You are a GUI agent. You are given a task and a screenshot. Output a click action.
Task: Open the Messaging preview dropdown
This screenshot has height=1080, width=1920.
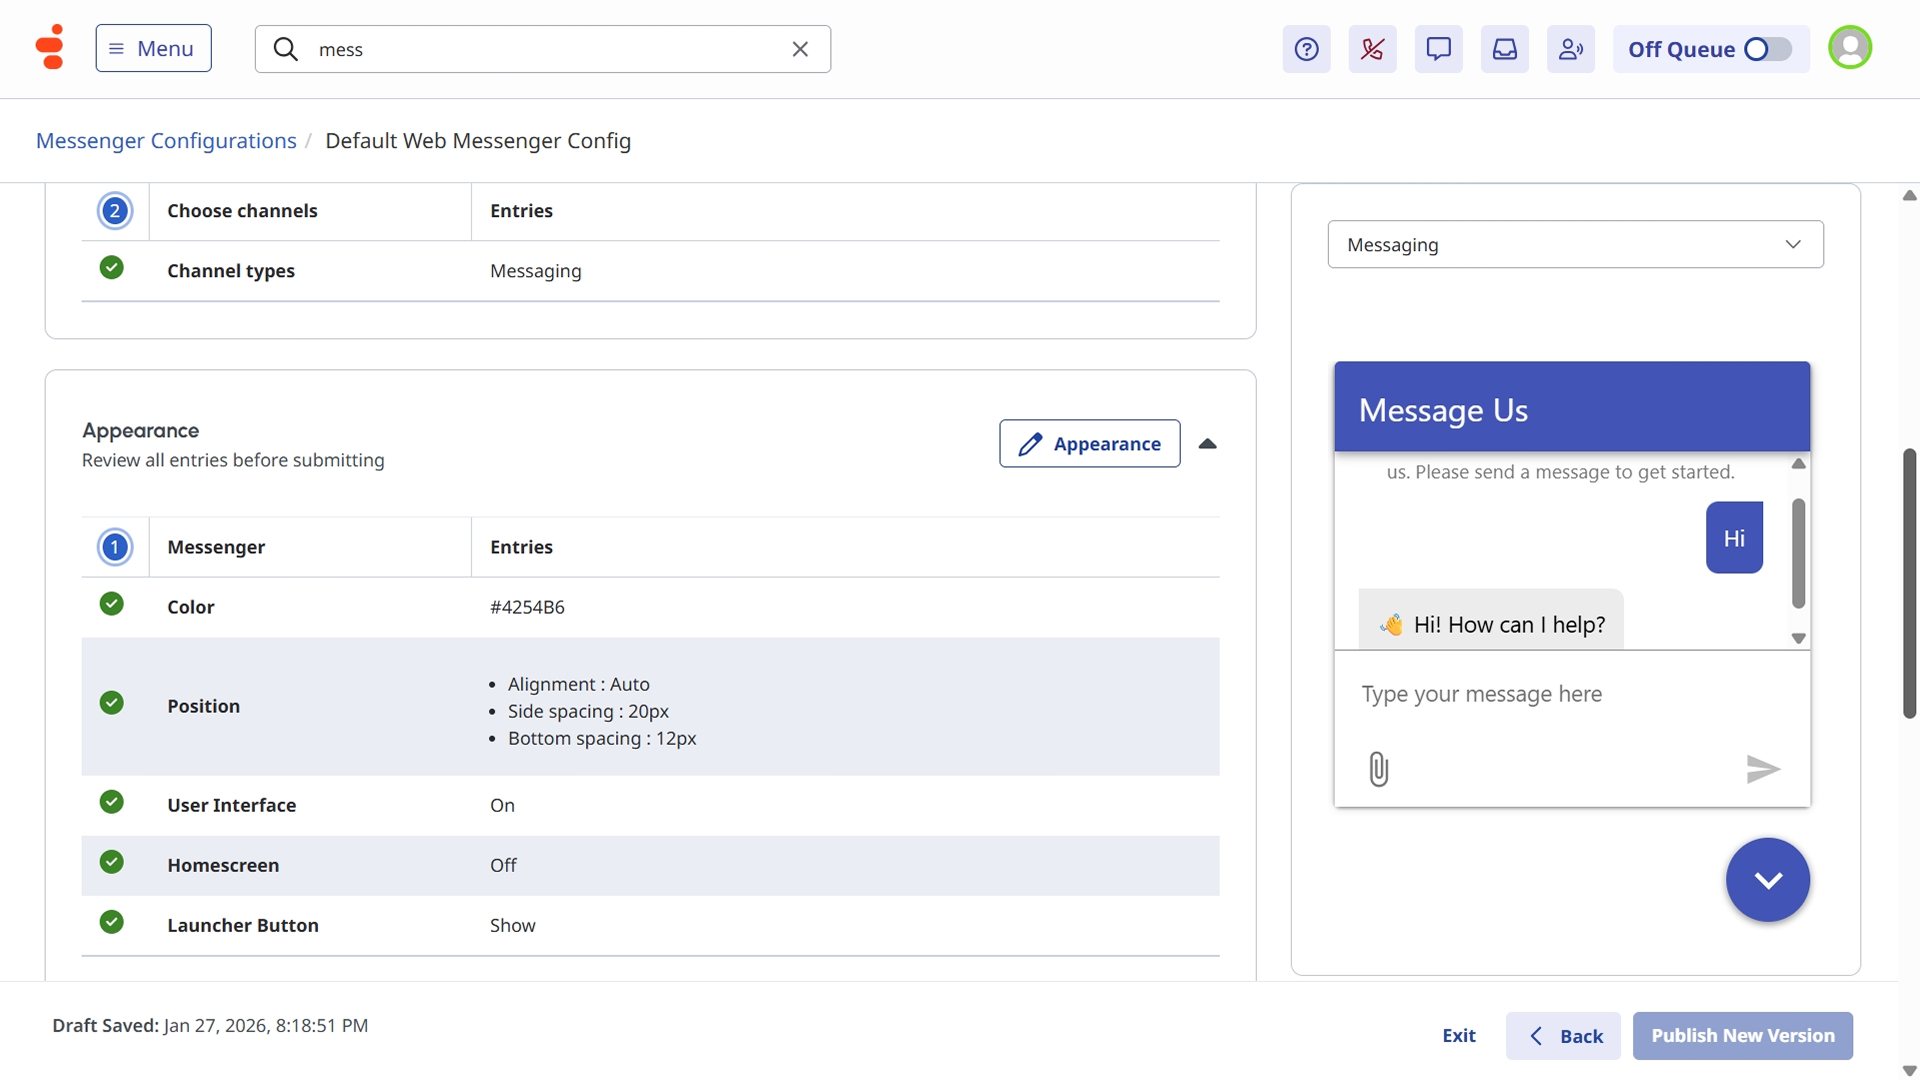[1575, 245]
